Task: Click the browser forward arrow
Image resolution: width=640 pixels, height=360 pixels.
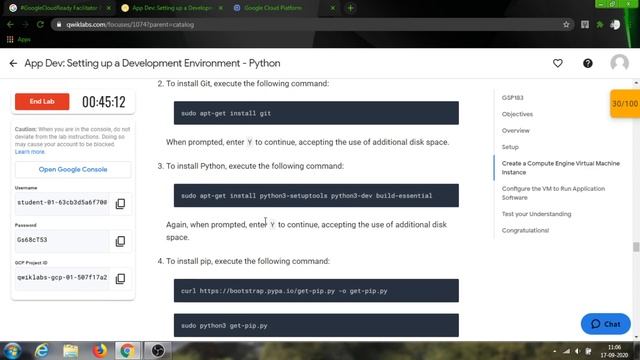Action: point(25,24)
